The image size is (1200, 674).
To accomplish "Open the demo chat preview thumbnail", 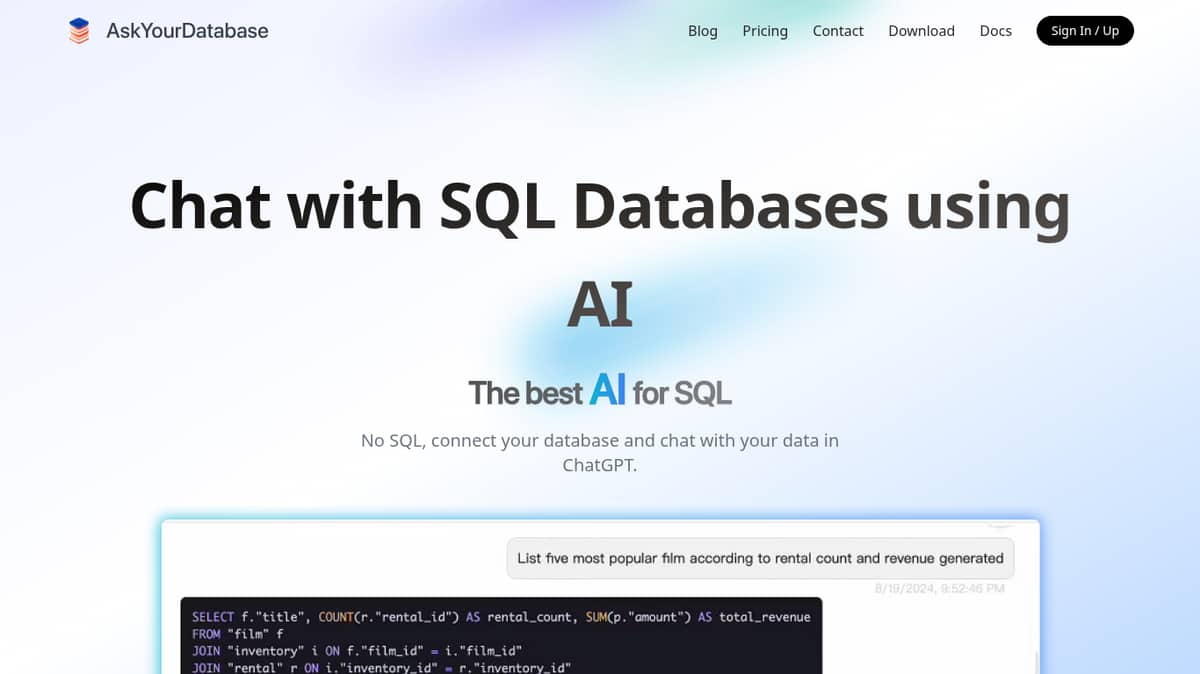I will (x=600, y=597).
